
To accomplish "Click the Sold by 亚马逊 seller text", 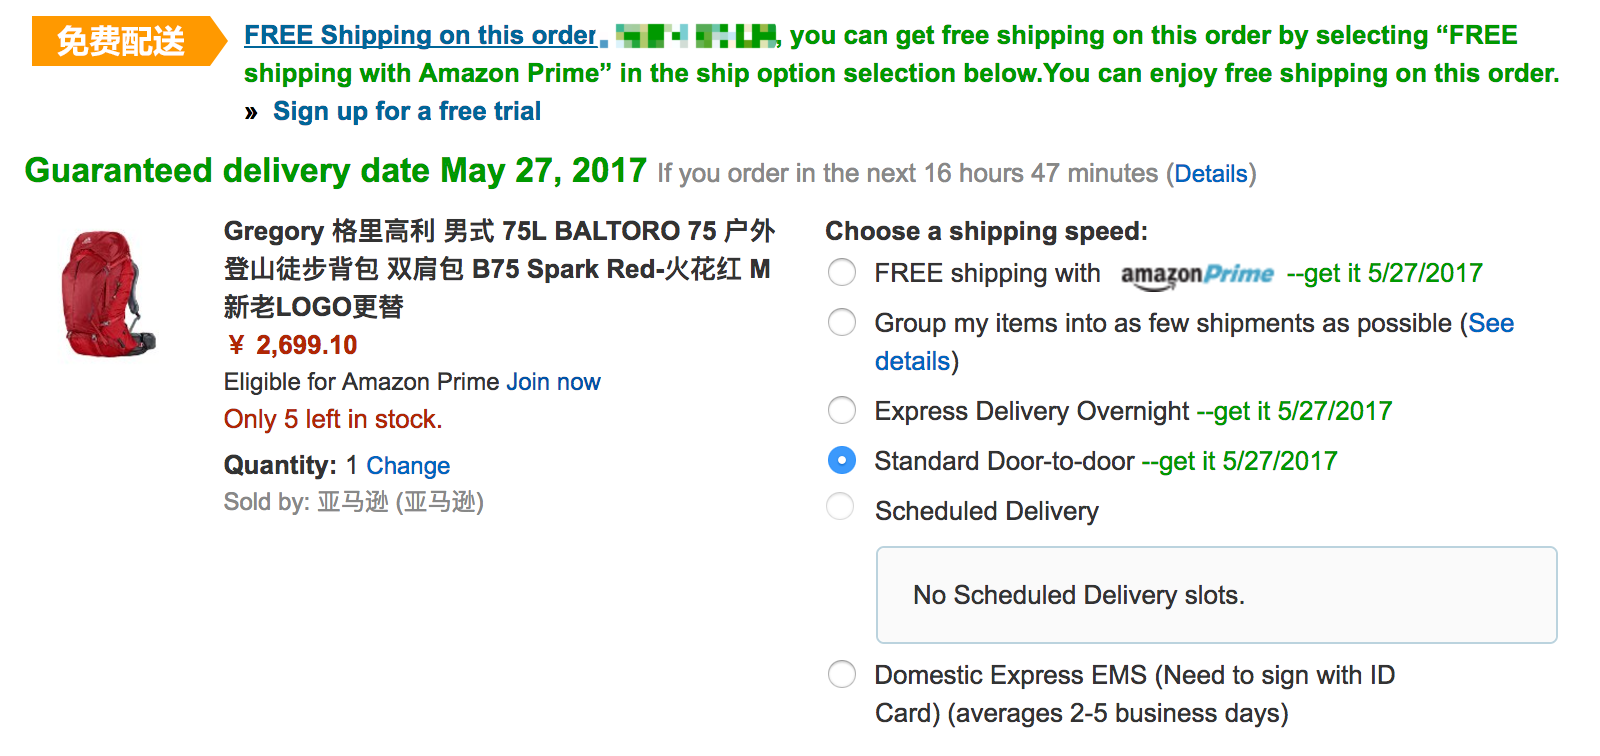I will pos(353,502).
